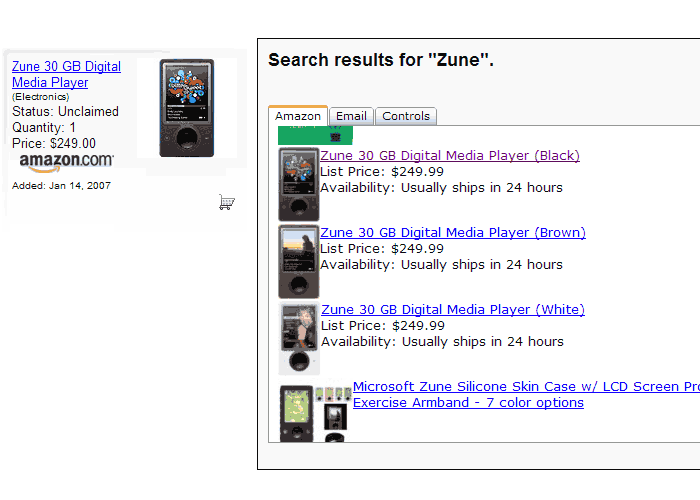
Task: Click the Silicone Skin Case product thumbnail
Action: (296, 414)
